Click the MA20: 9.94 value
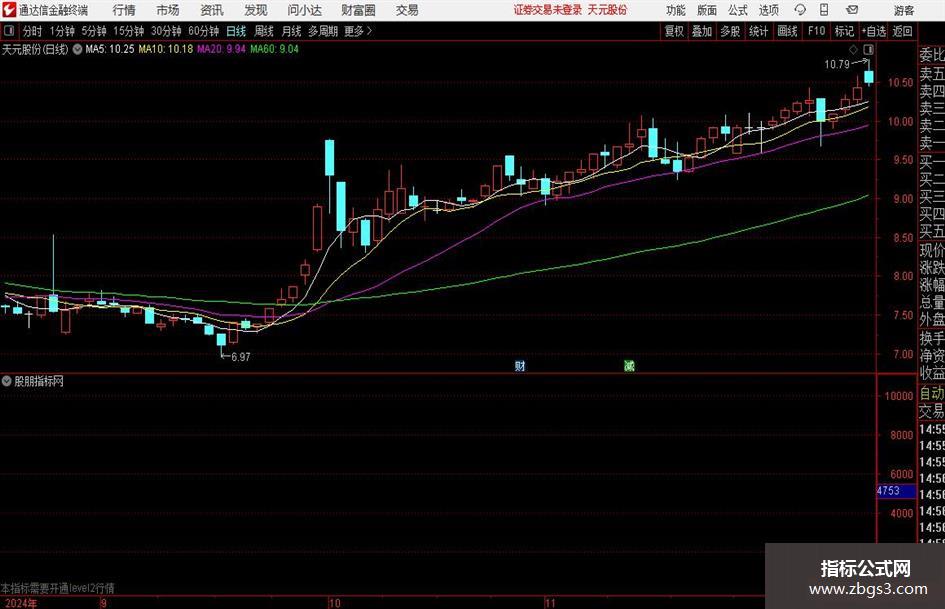The image size is (945, 609). pos(221,49)
